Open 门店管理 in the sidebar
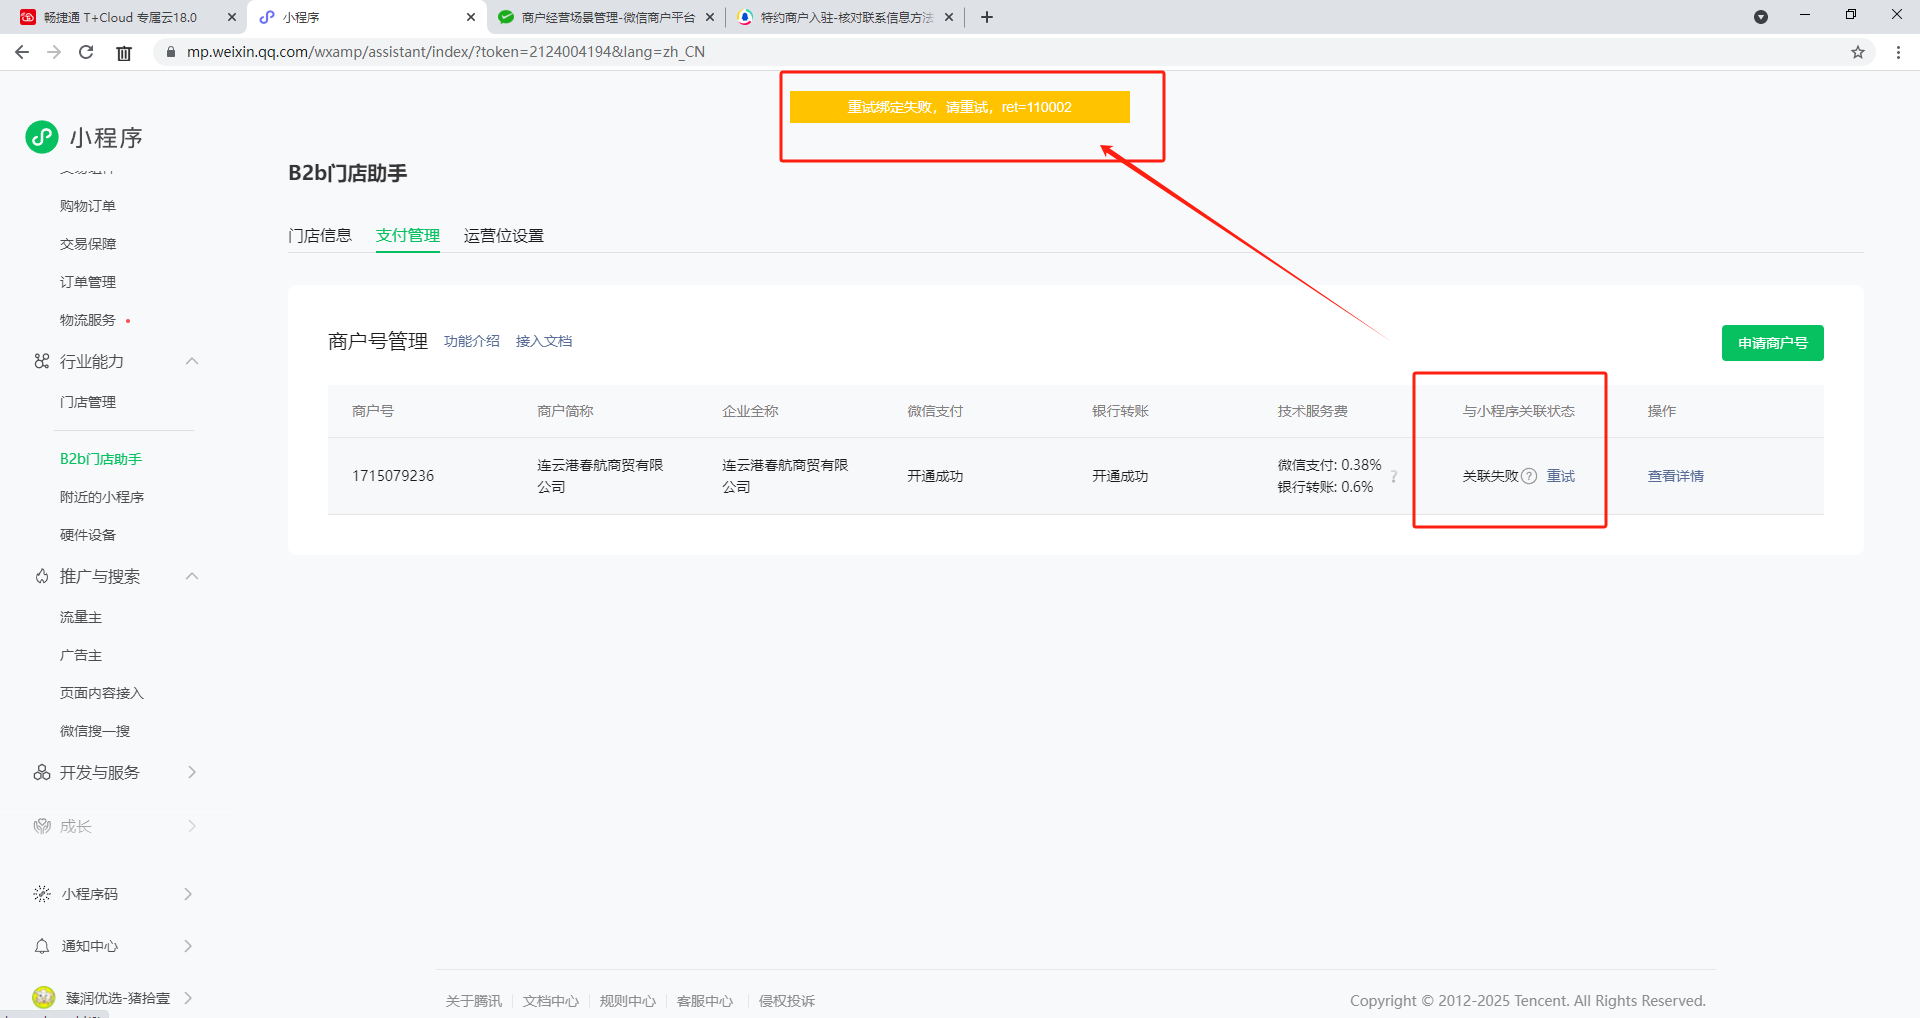Image resolution: width=1920 pixels, height=1018 pixels. coord(88,402)
